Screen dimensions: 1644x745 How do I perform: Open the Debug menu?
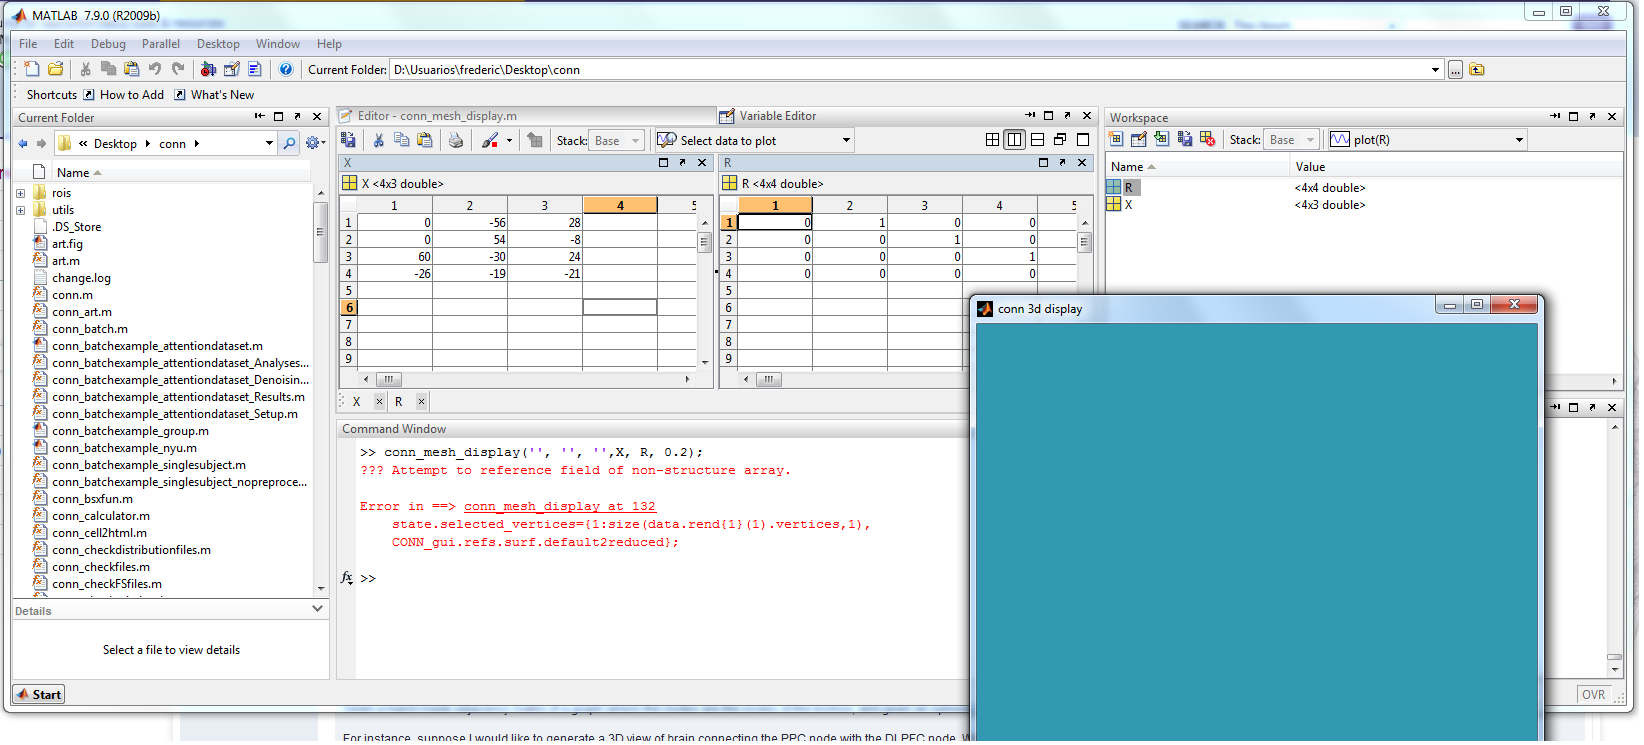click(x=108, y=44)
